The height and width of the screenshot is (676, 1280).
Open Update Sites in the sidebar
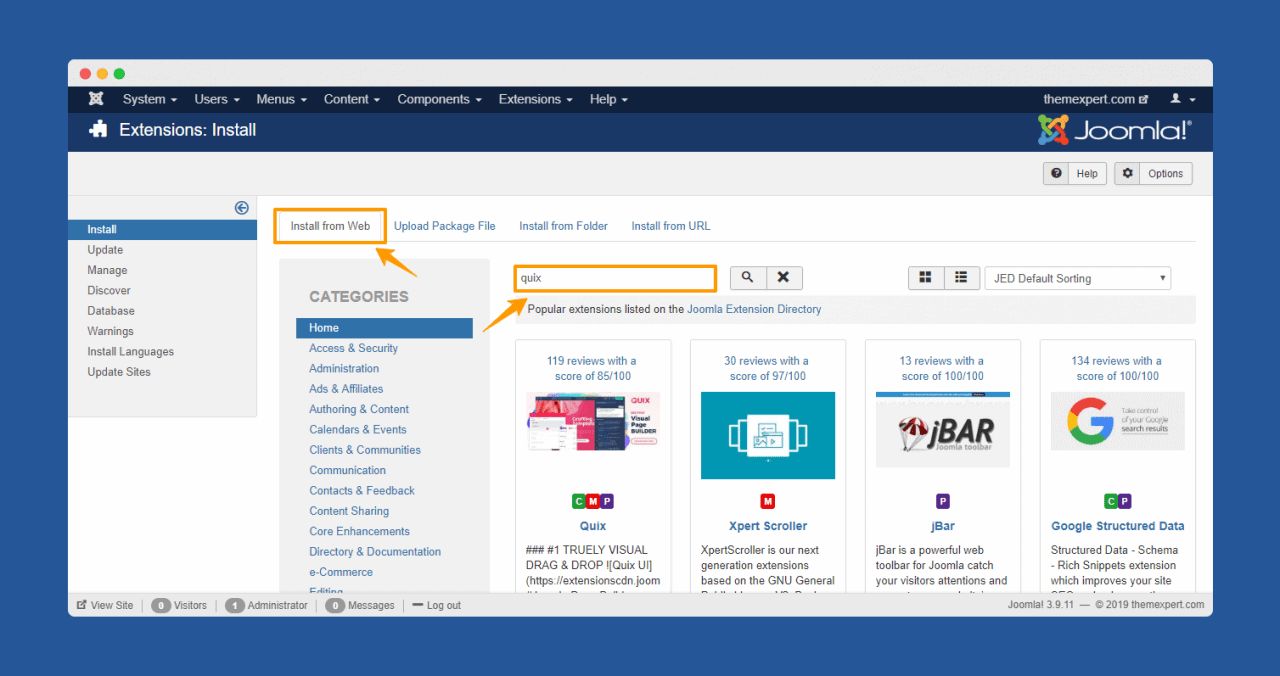pos(119,372)
